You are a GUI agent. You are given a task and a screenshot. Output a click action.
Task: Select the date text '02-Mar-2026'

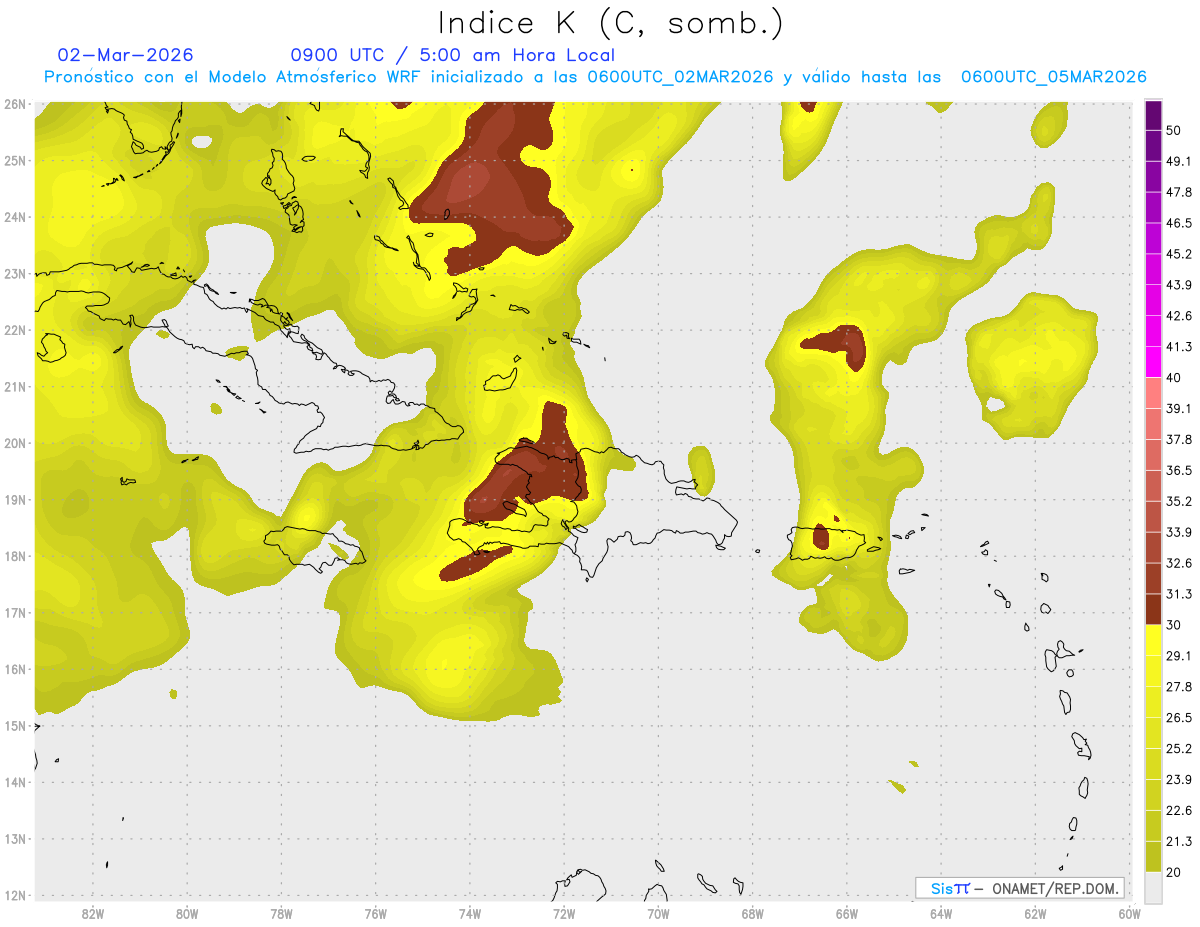pyautogui.click(x=126, y=55)
